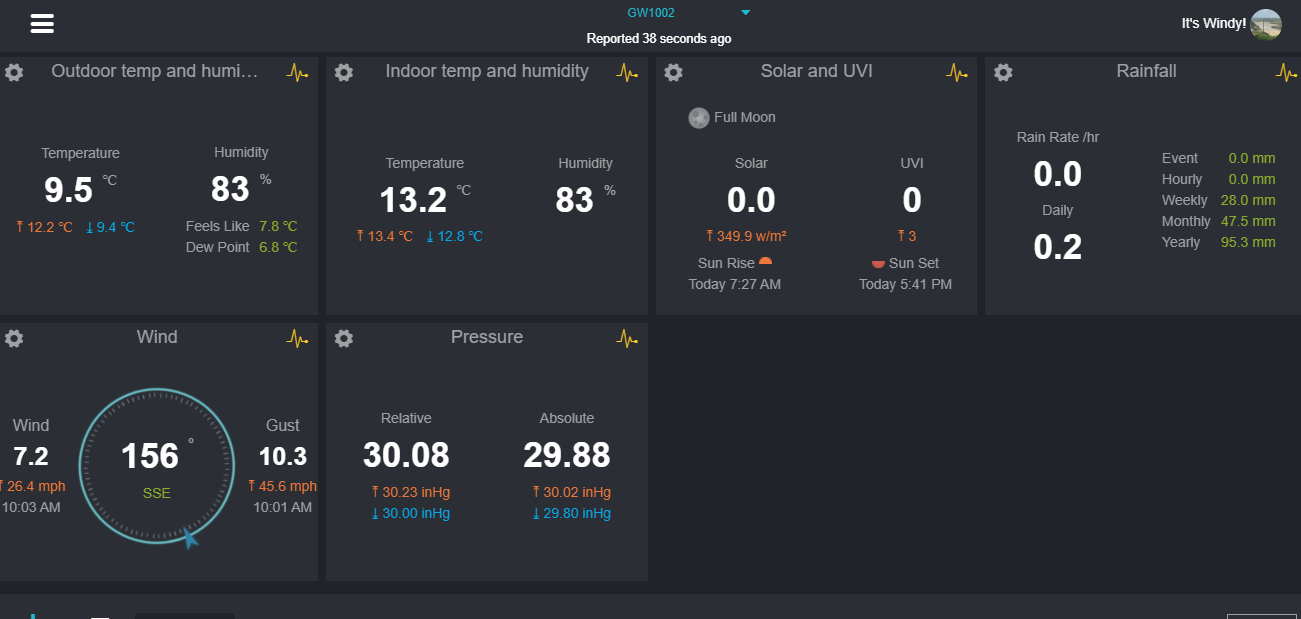Open the hamburger main menu
The width and height of the screenshot is (1301, 619).
[42, 24]
